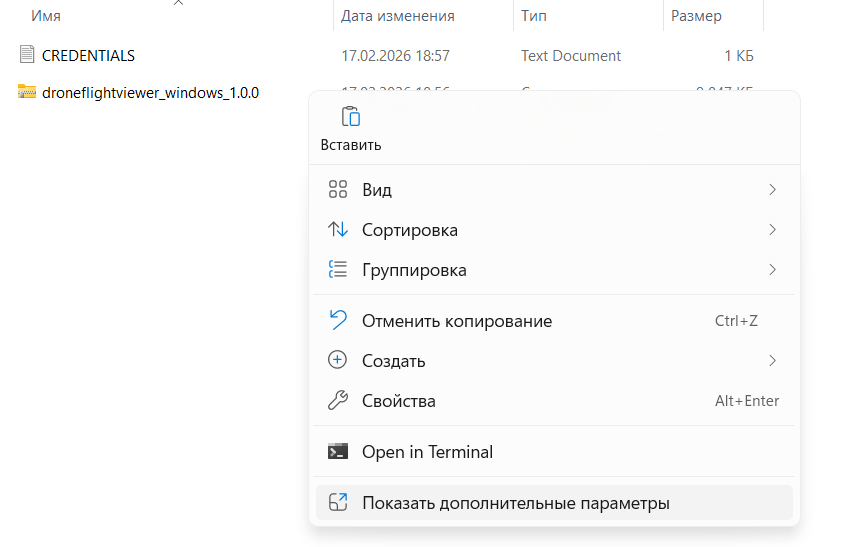Expand the Создать submenu chevron

(772, 361)
